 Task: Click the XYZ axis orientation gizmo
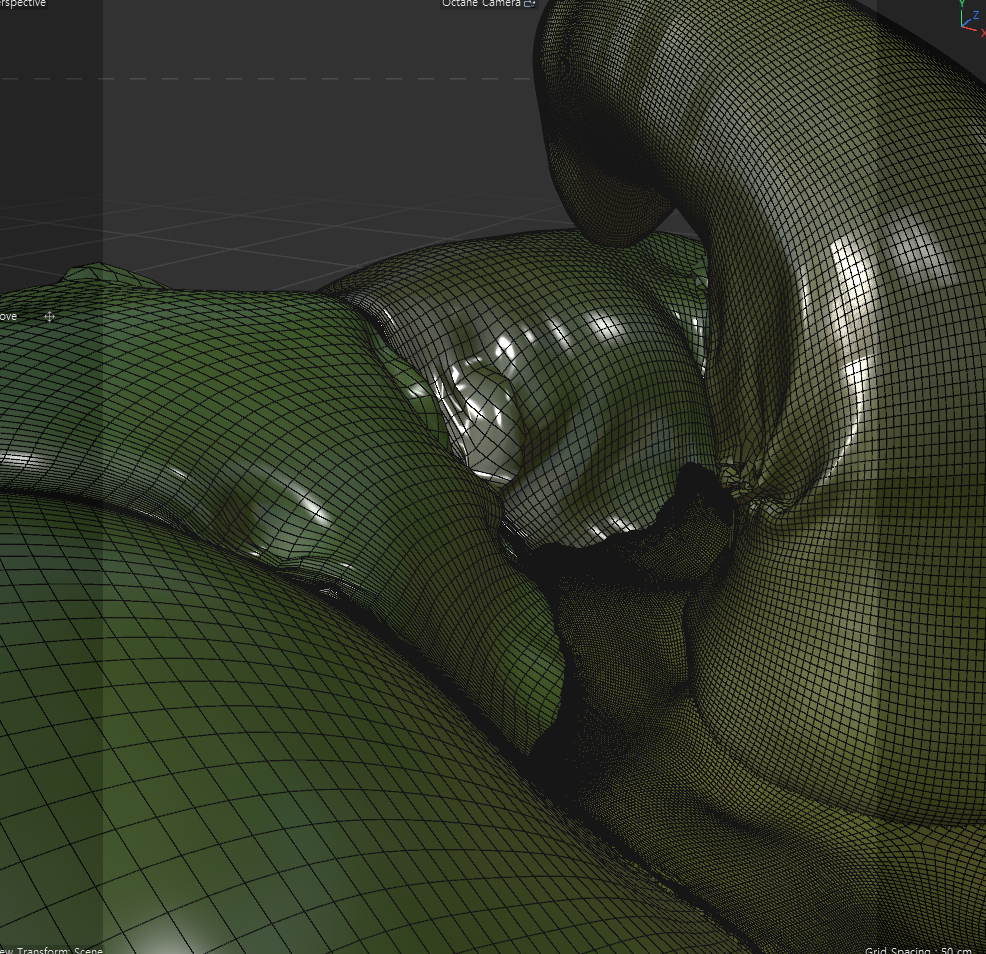[x=972, y=18]
